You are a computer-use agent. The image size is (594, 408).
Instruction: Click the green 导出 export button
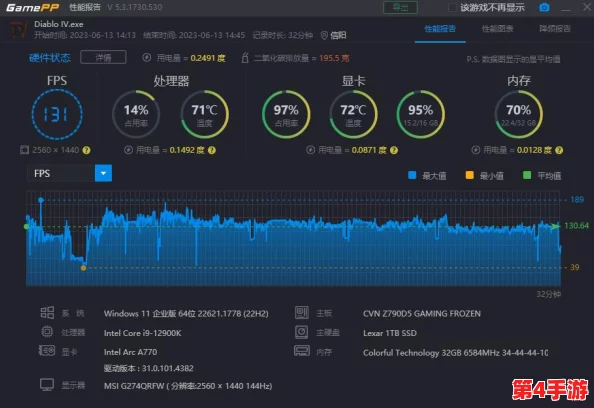tap(400, 7)
